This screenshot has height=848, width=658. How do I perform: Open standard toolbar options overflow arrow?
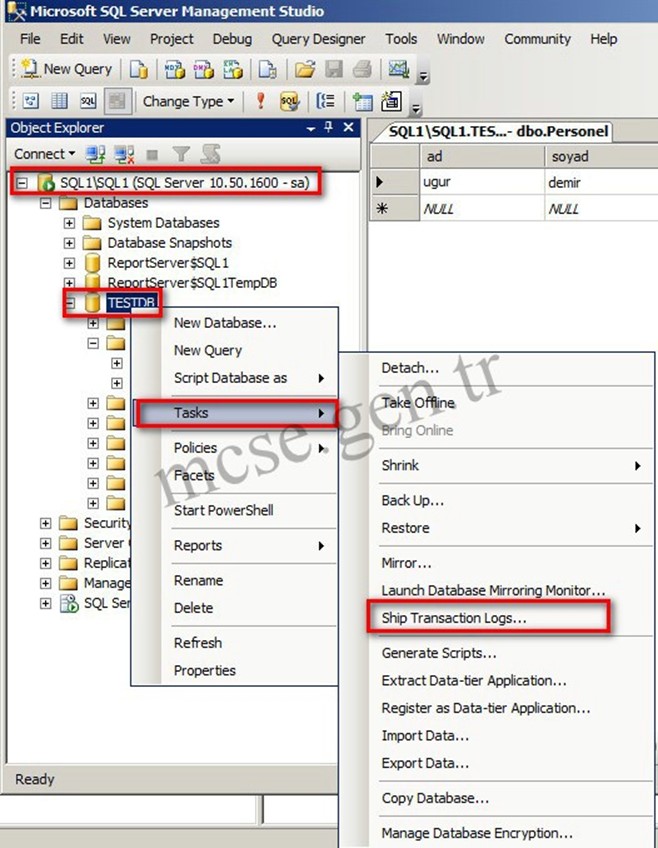(x=423, y=77)
